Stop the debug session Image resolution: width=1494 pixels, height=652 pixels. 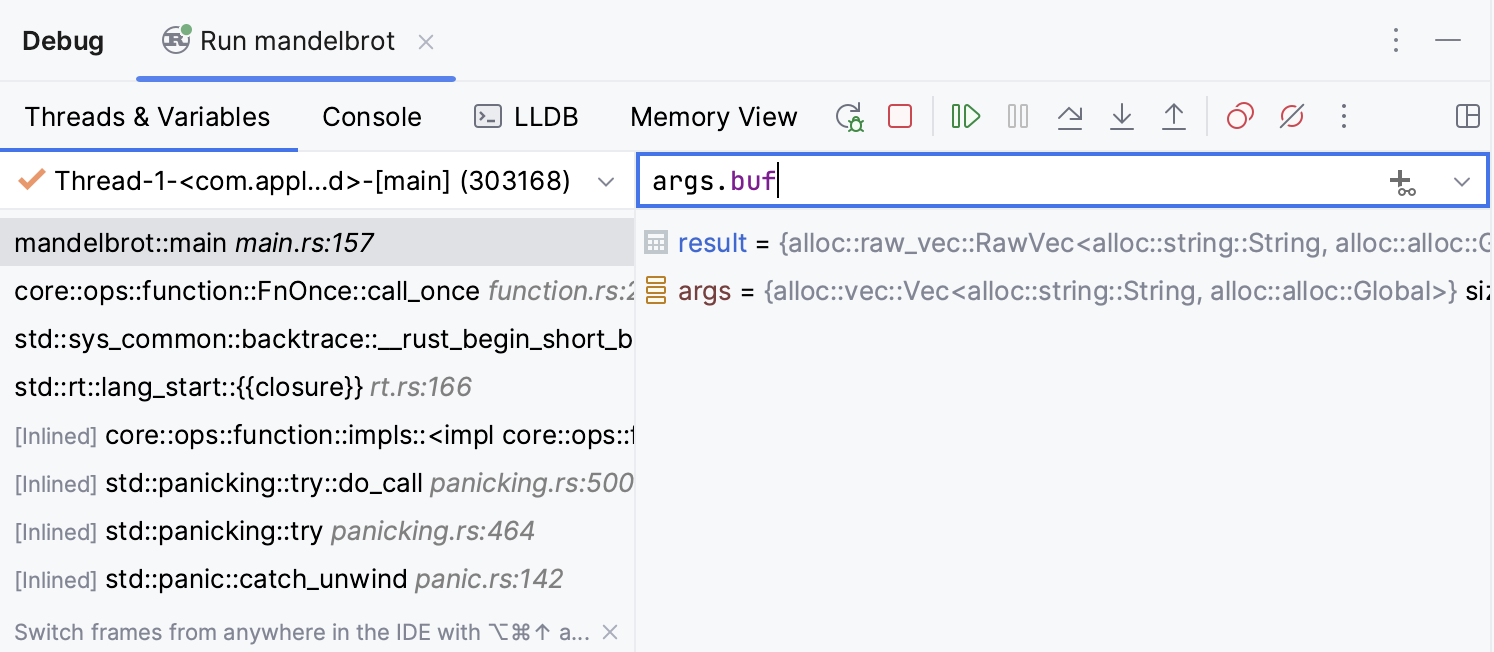coord(900,117)
